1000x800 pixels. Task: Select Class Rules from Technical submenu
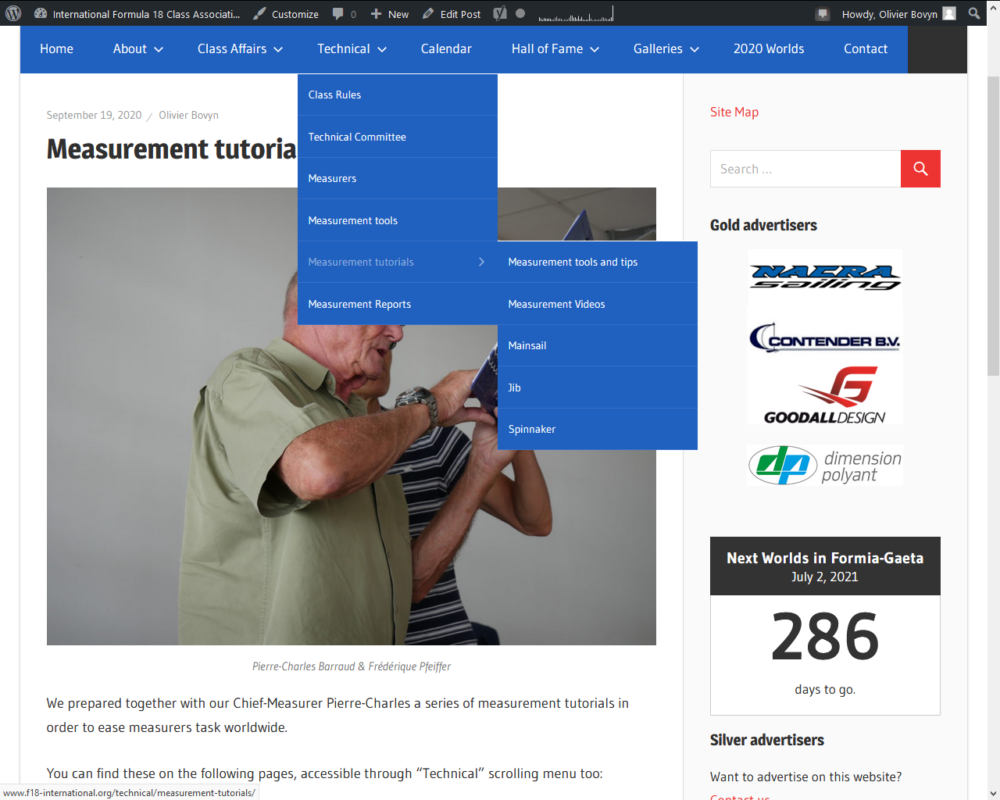(x=397, y=95)
